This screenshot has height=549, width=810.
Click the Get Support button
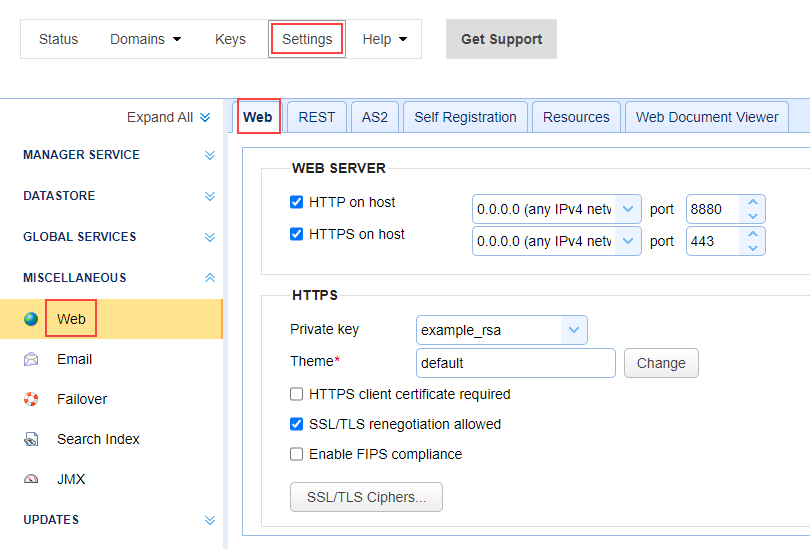coord(501,39)
